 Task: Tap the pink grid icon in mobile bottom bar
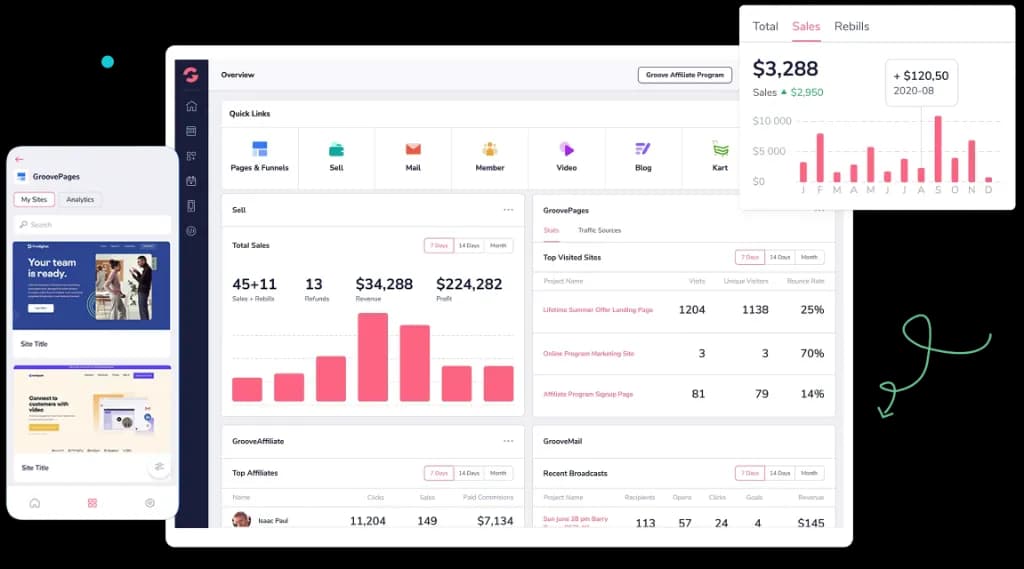[92, 503]
